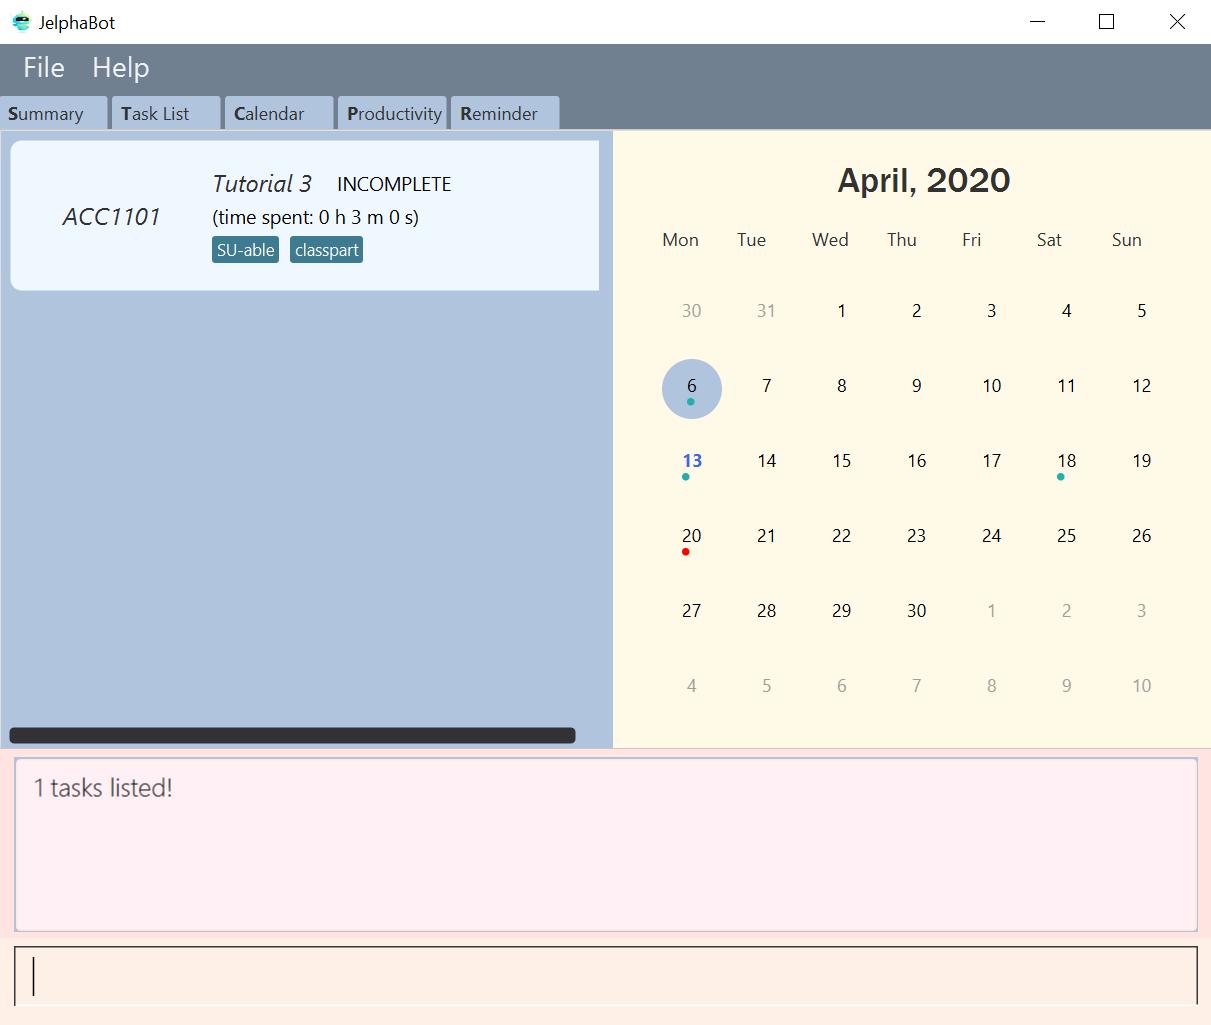
Task: Click the INCOMPLETE status label
Action: pyautogui.click(x=394, y=184)
